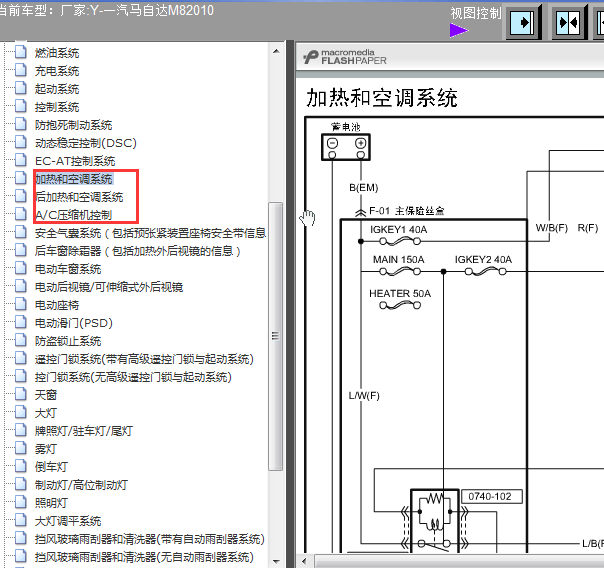Click the tree list scroll-up arrow
Viewport: 604px width, 568px height.
pyautogui.click(x=276, y=51)
